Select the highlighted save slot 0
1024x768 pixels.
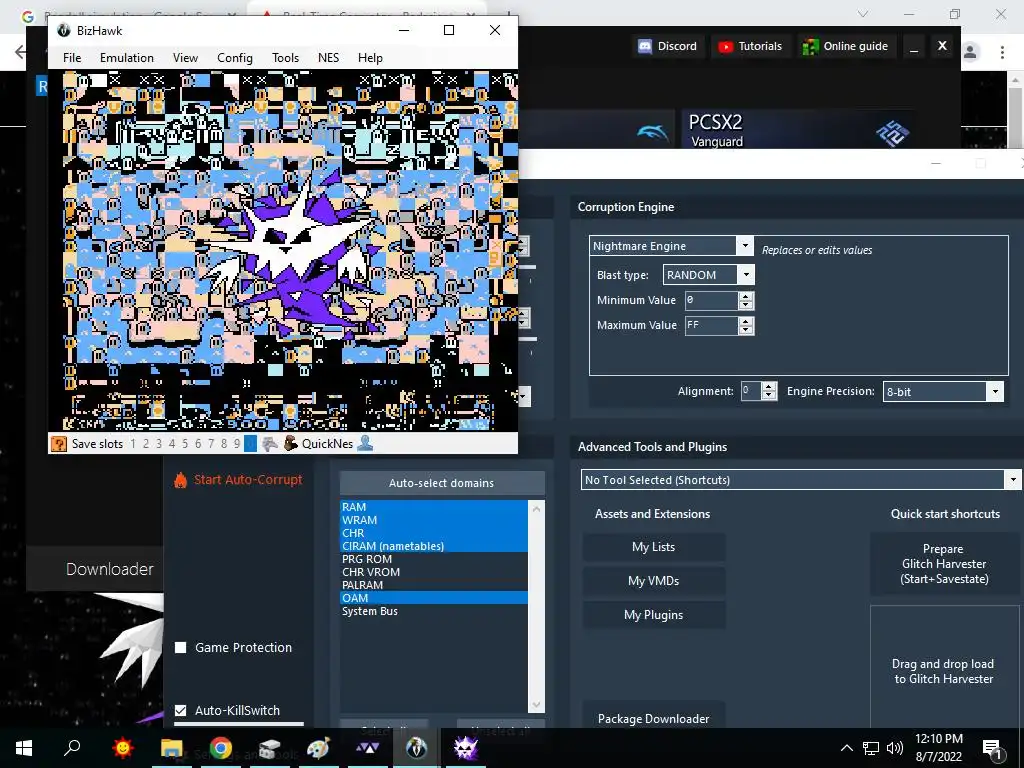pyautogui.click(x=250, y=444)
